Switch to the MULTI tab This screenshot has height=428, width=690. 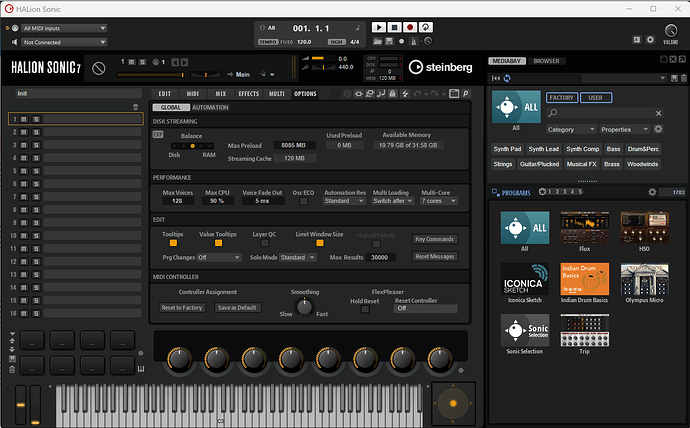click(277, 94)
